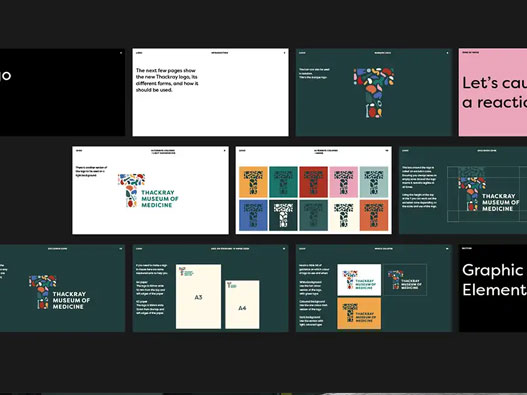Click the multicolored T logo on green slide
527x395 pixels.
(374, 93)
